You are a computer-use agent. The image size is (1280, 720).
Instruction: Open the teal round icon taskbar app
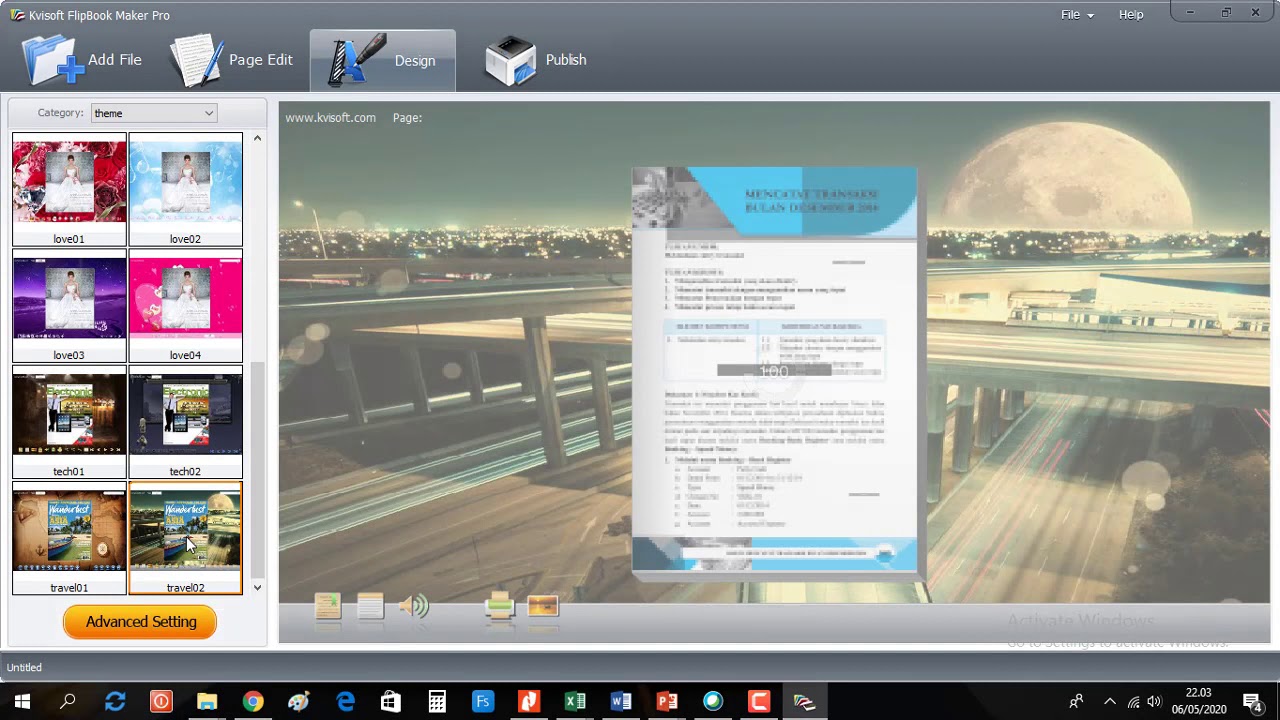[713, 702]
